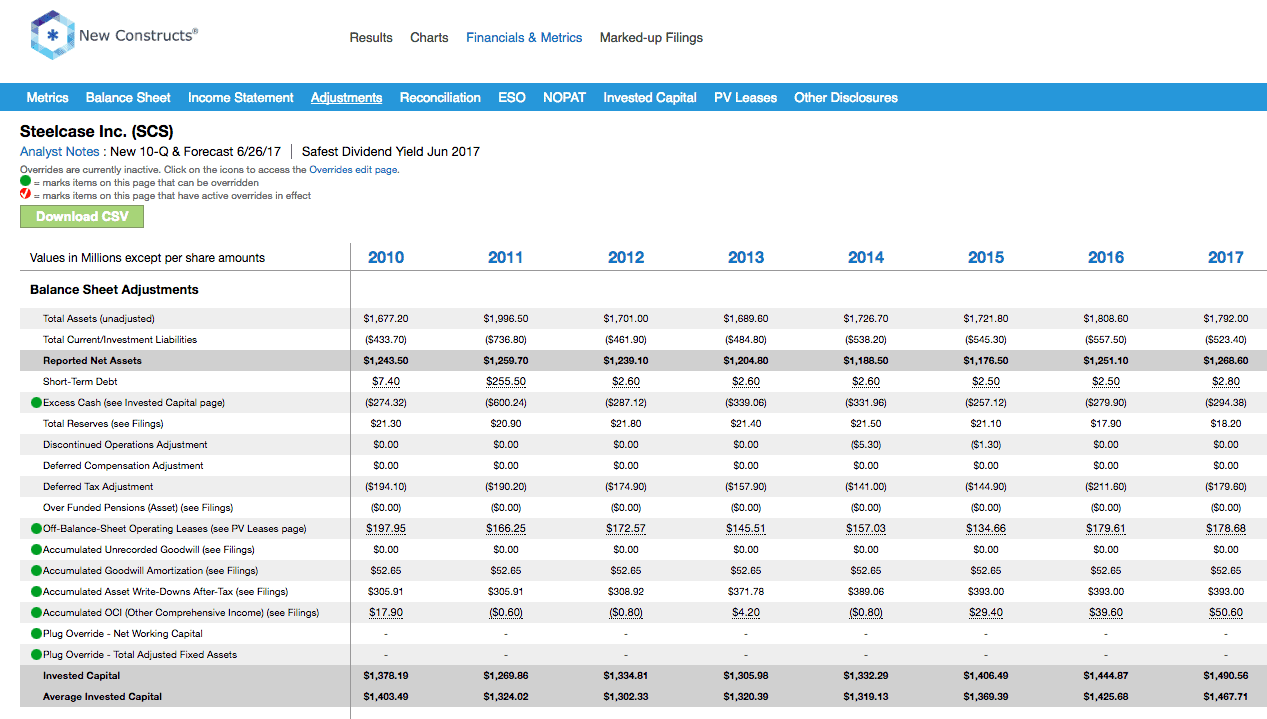Viewport: 1267px width, 719px height.
Task: Click the 2016 column year header
Action: tap(1106, 258)
